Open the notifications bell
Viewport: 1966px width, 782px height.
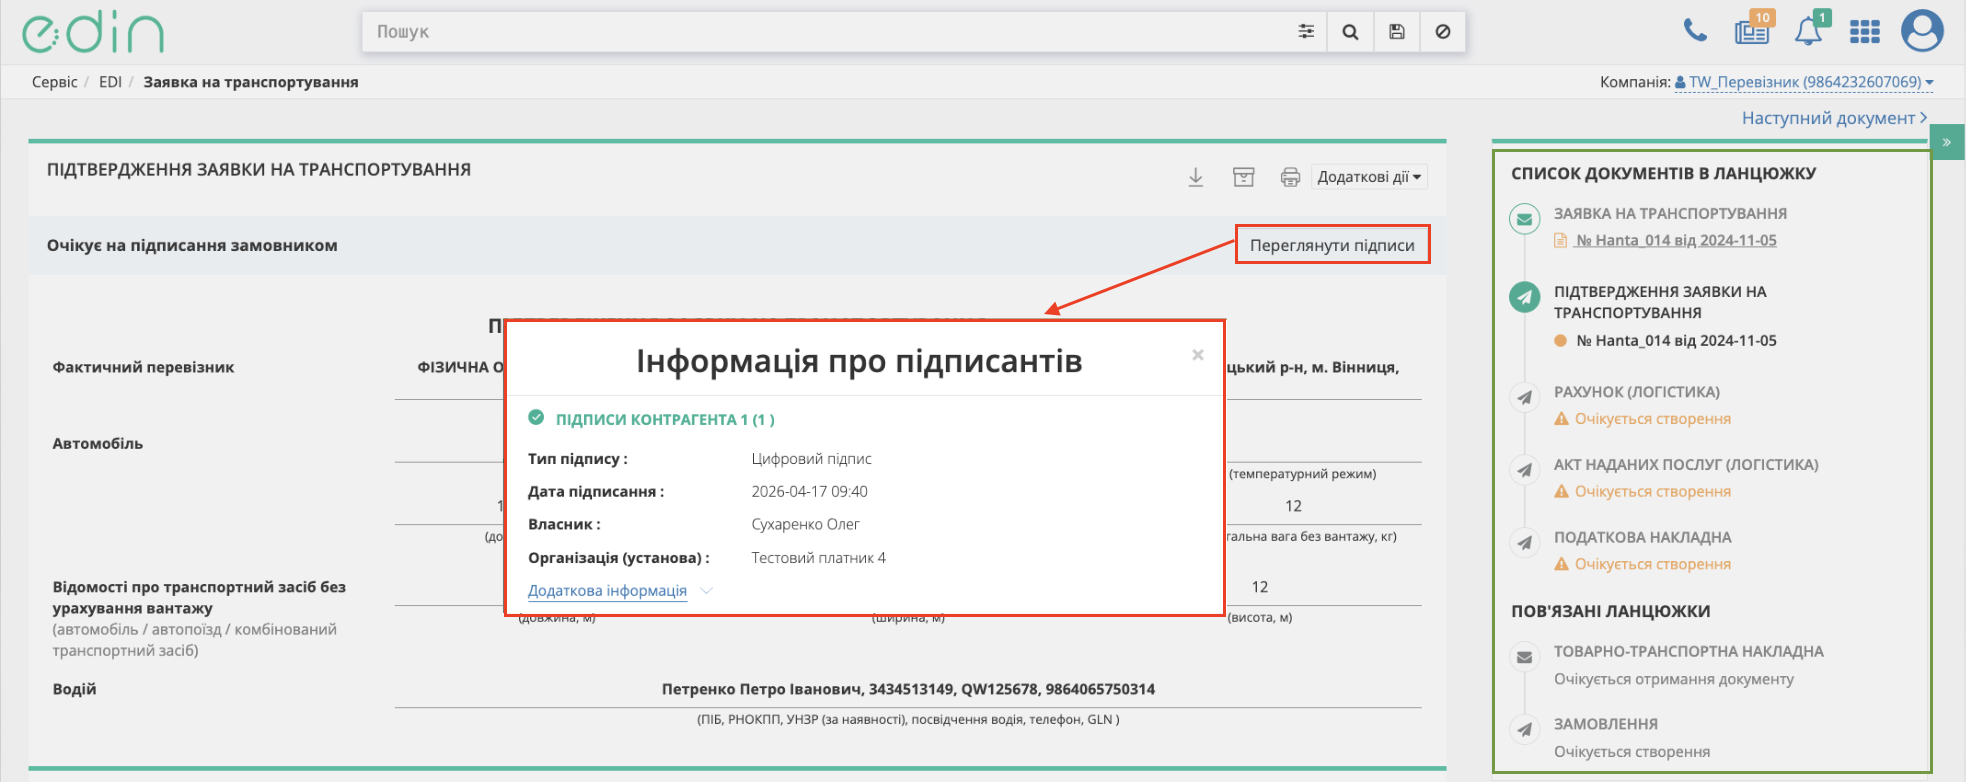[1808, 32]
